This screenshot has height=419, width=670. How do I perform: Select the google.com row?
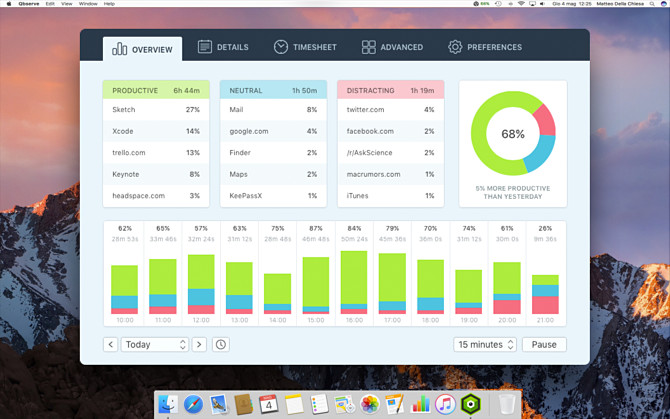(273, 131)
